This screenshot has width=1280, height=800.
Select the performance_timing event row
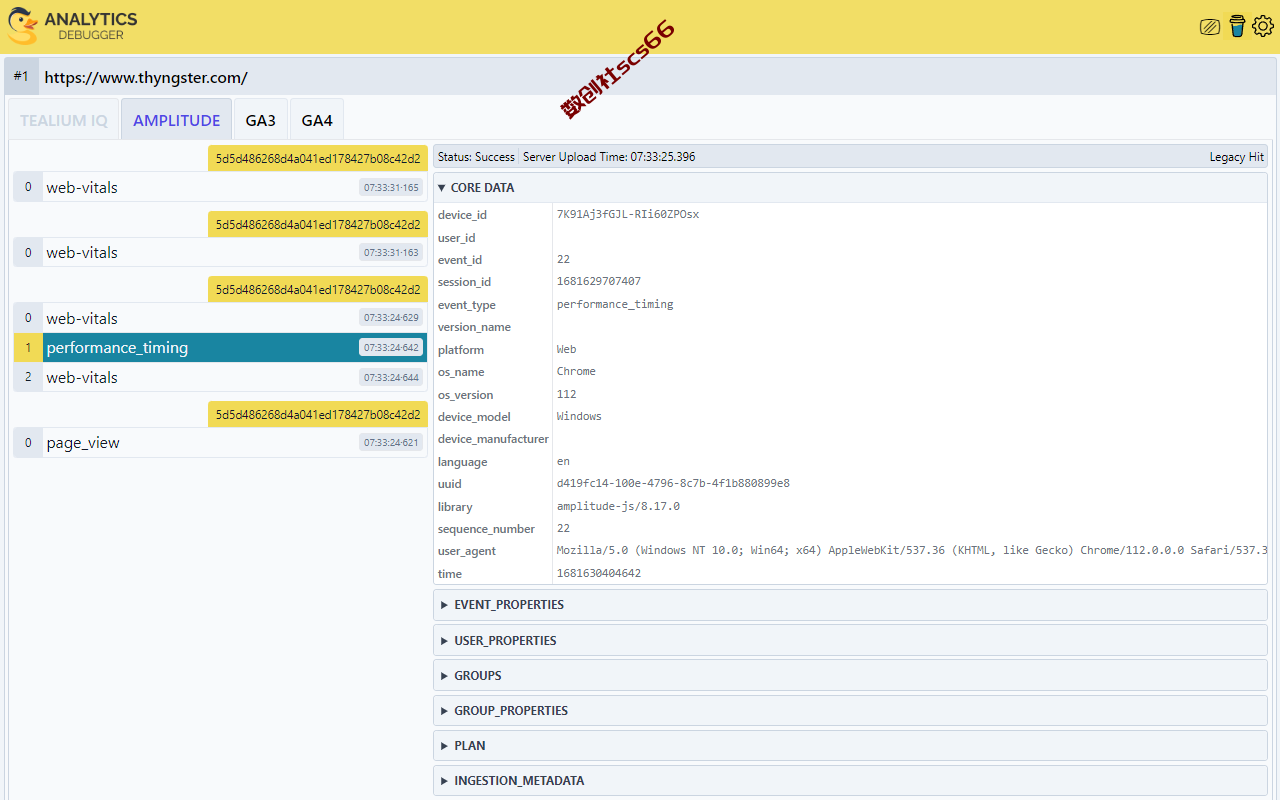[220, 348]
